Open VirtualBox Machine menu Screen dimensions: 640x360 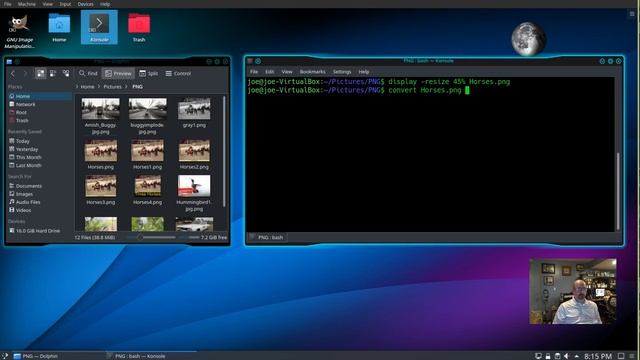[27, 4]
